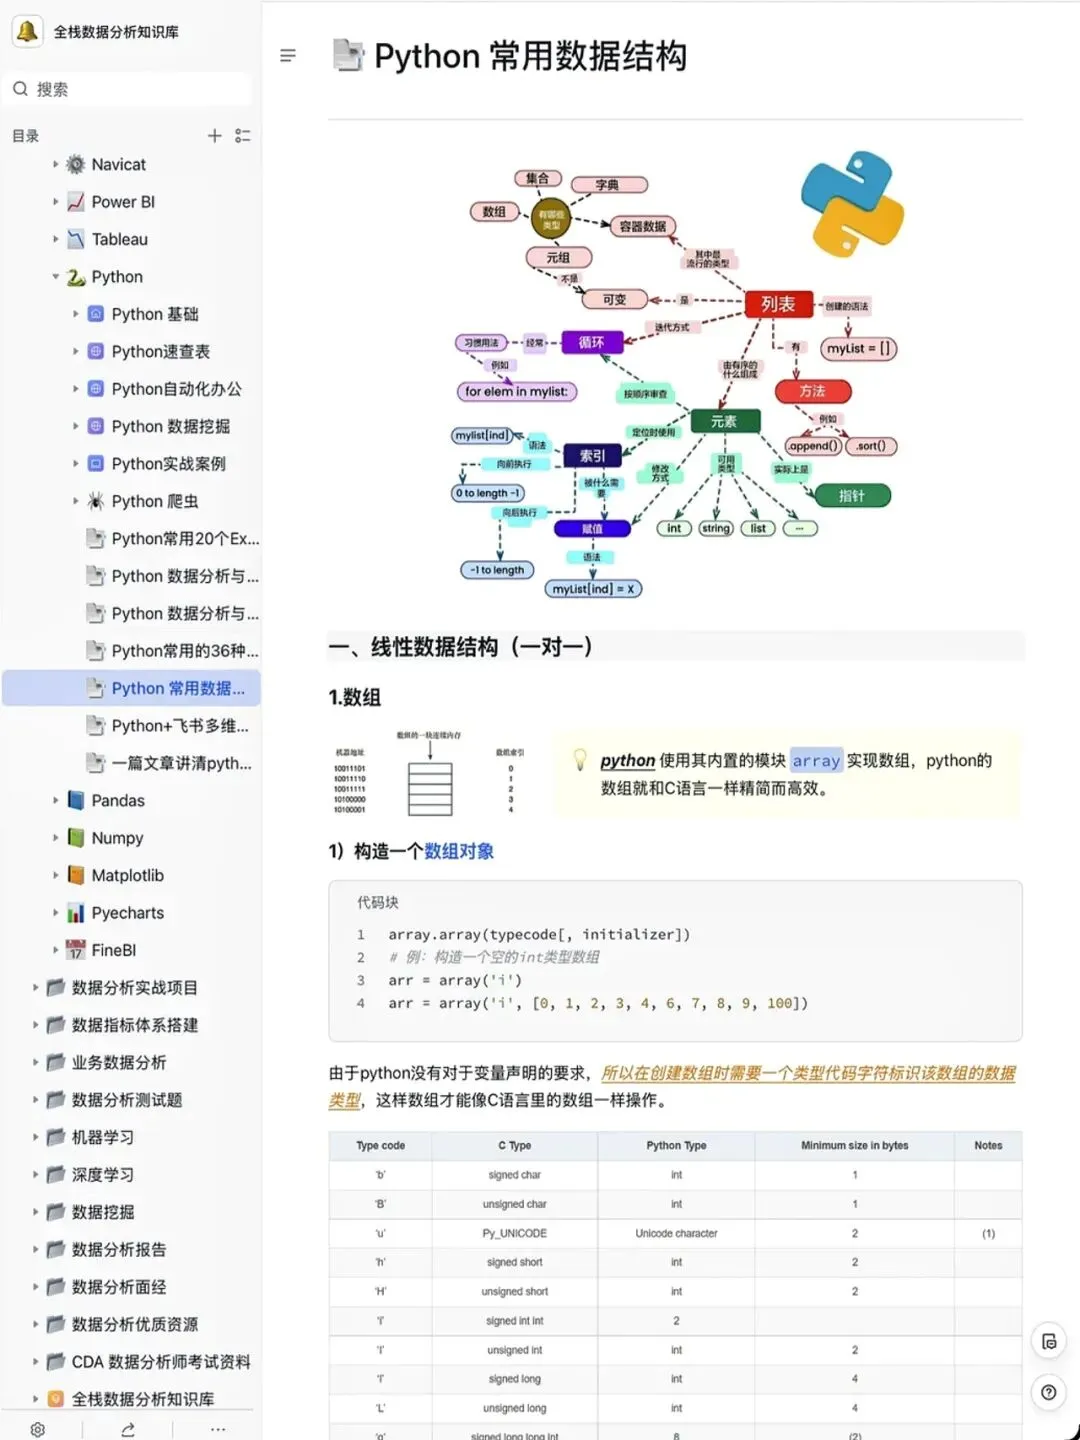
Task: Click the Pandas book icon
Action: tap(76, 800)
